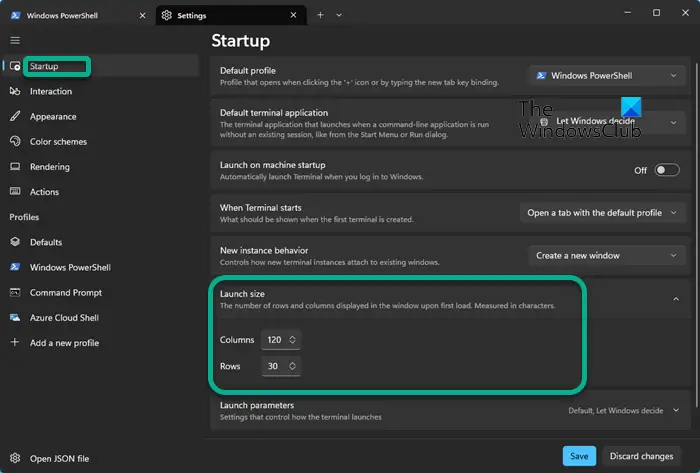This screenshot has height=473, width=700.
Task: Open the Defaults profile settings
Action: 101,242
